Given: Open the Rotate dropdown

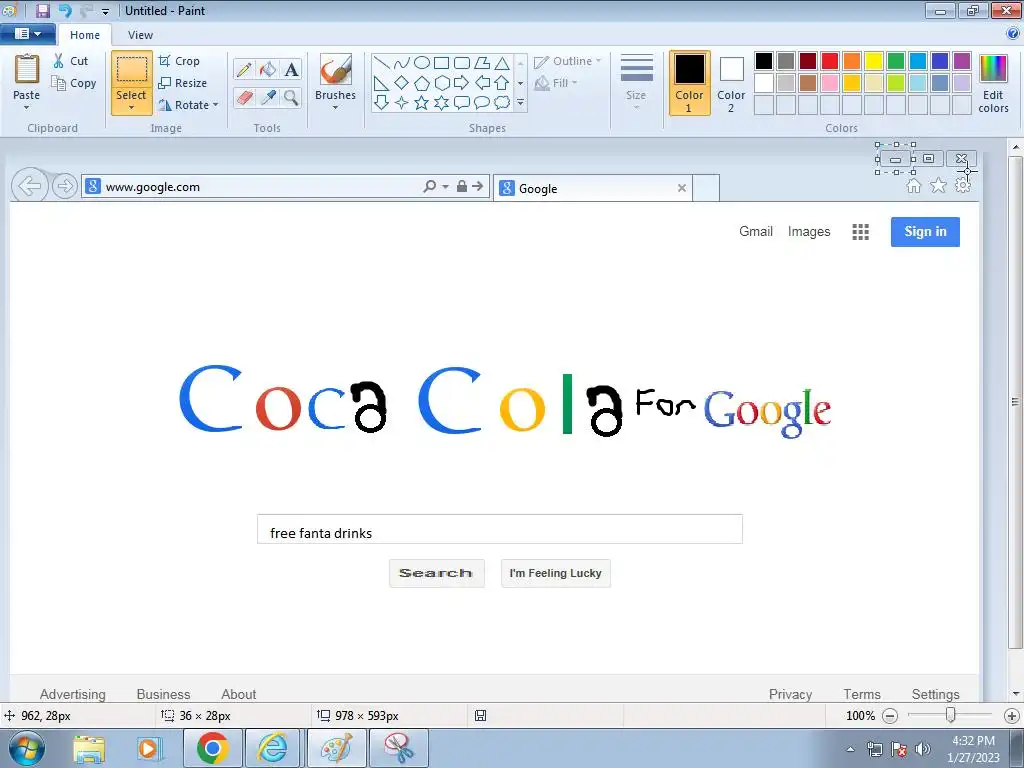Looking at the screenshot, I should click(188, 104).
